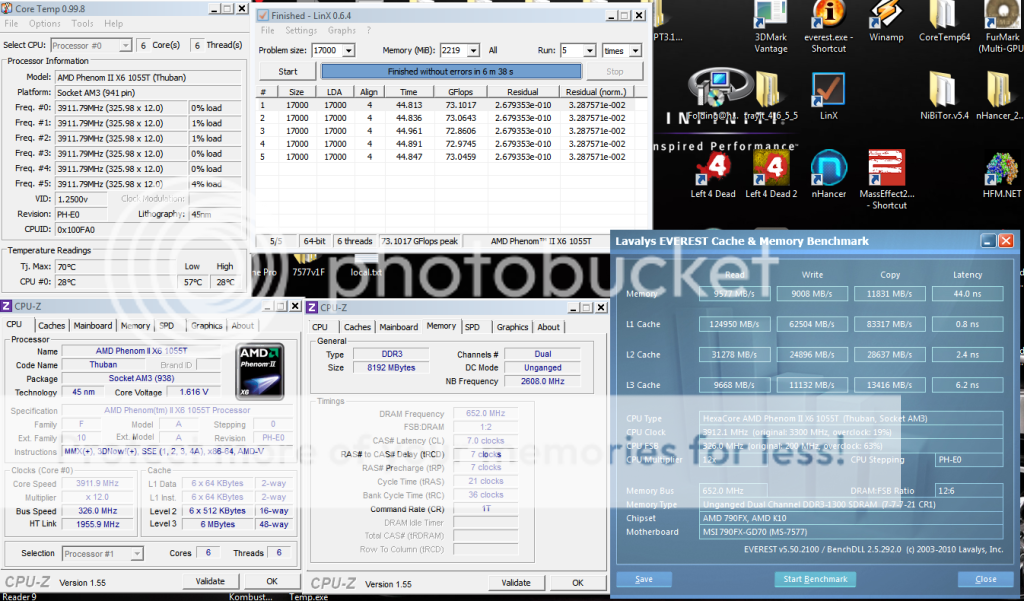The width and height of the screenshot is (1024, 601).
Task: Launch the FurMark (Multi-GPU) desktop icon
Action: click(x=1003, y=26)
